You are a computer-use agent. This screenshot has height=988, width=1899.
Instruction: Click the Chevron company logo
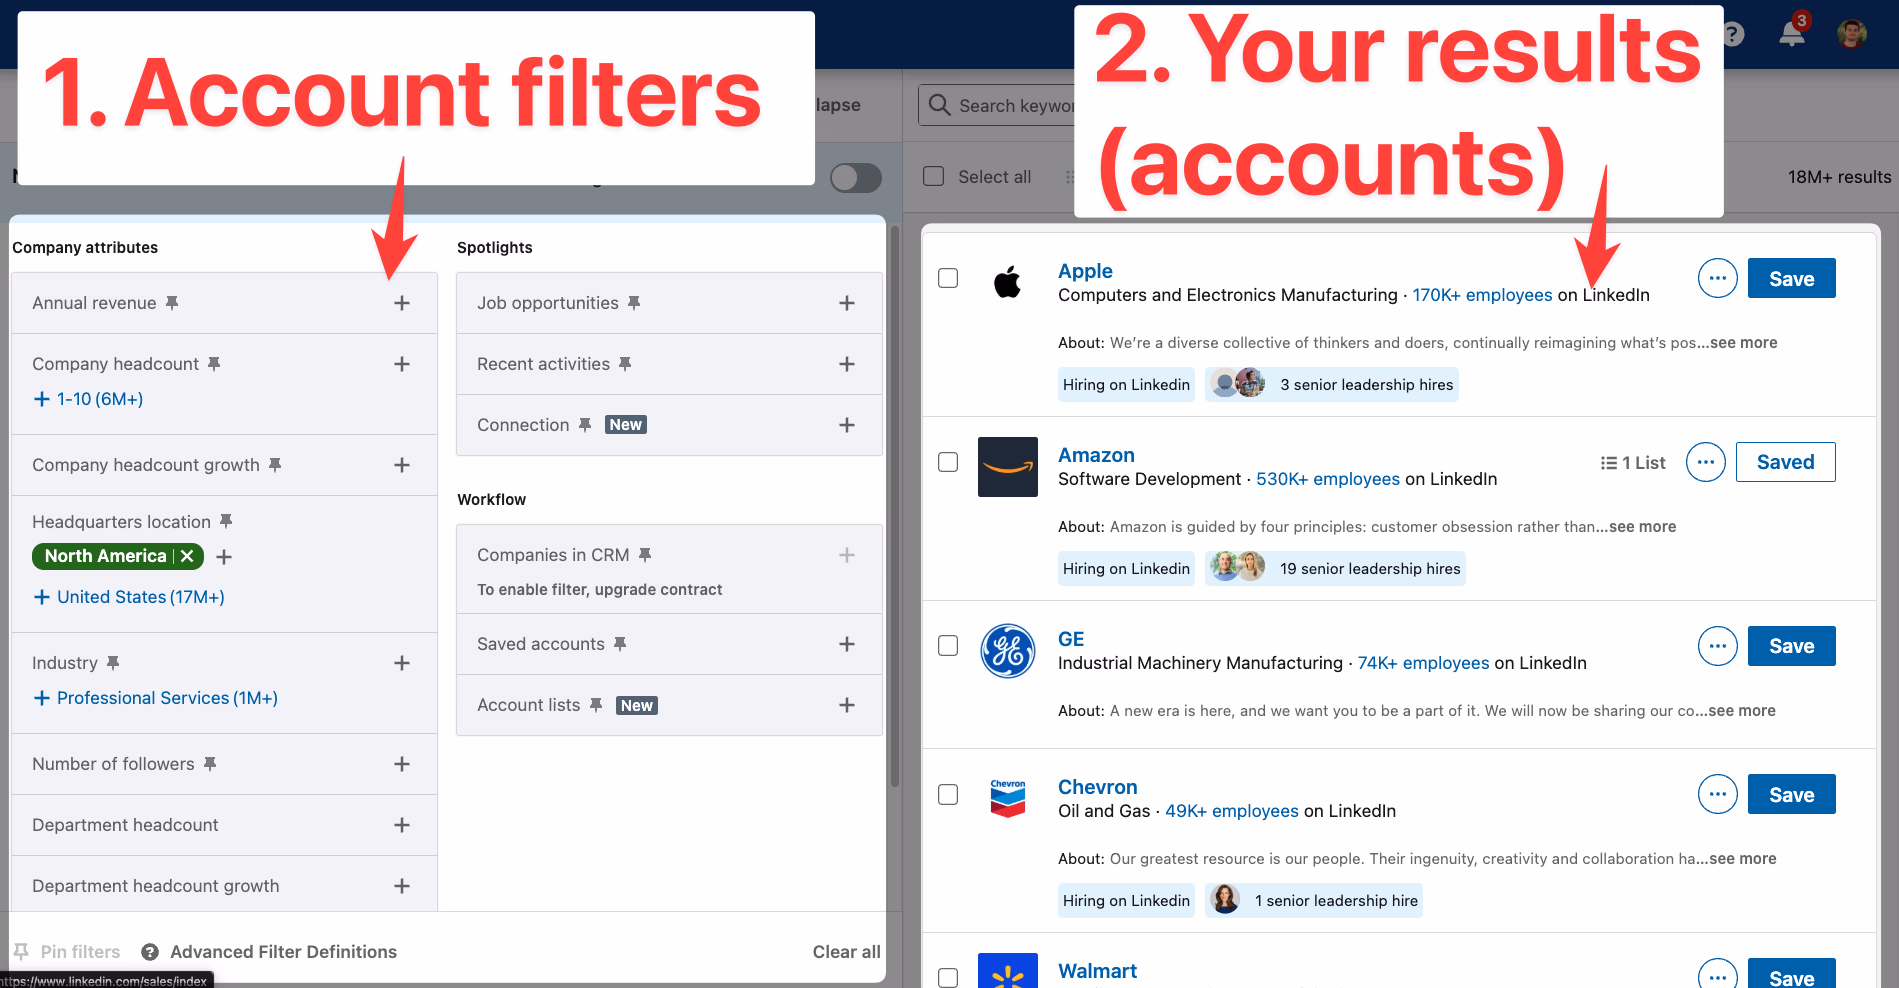[x=1008, y=798]
